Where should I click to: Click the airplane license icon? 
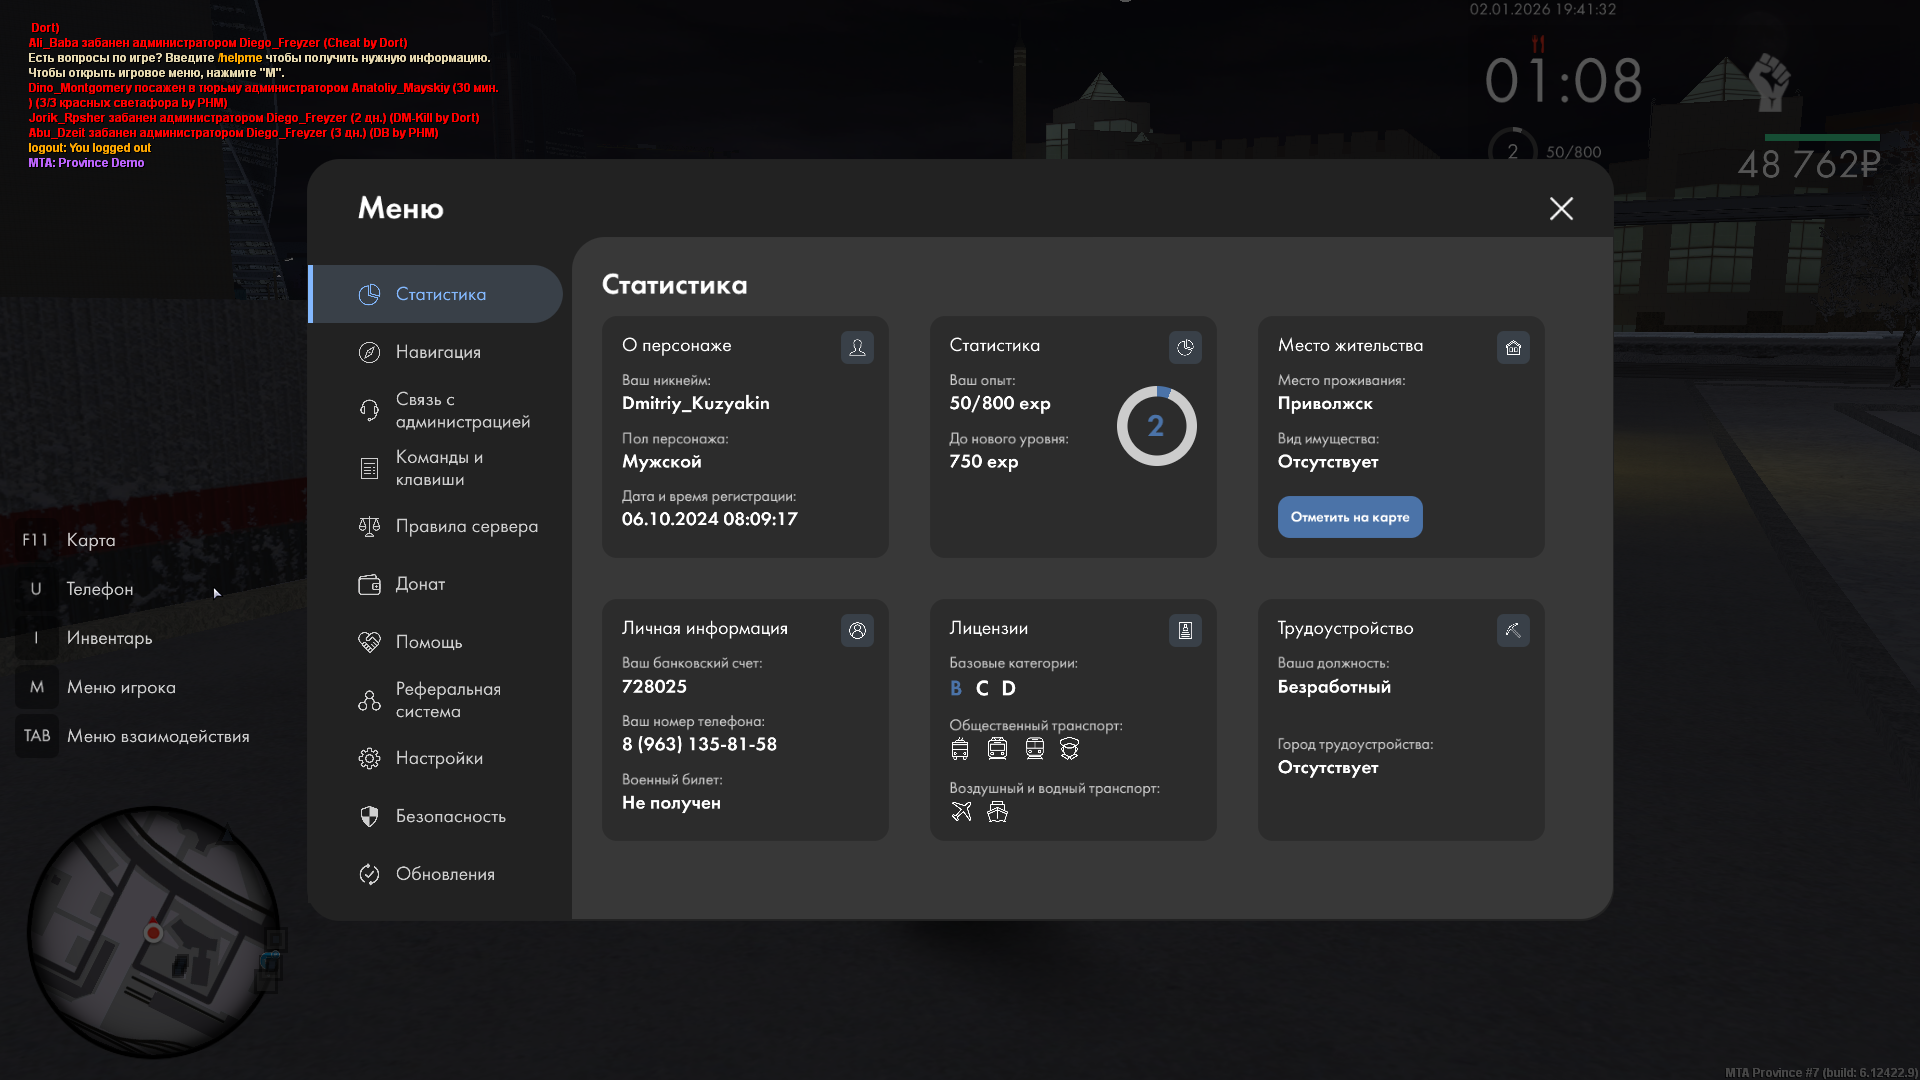click(x=961, y=811)
